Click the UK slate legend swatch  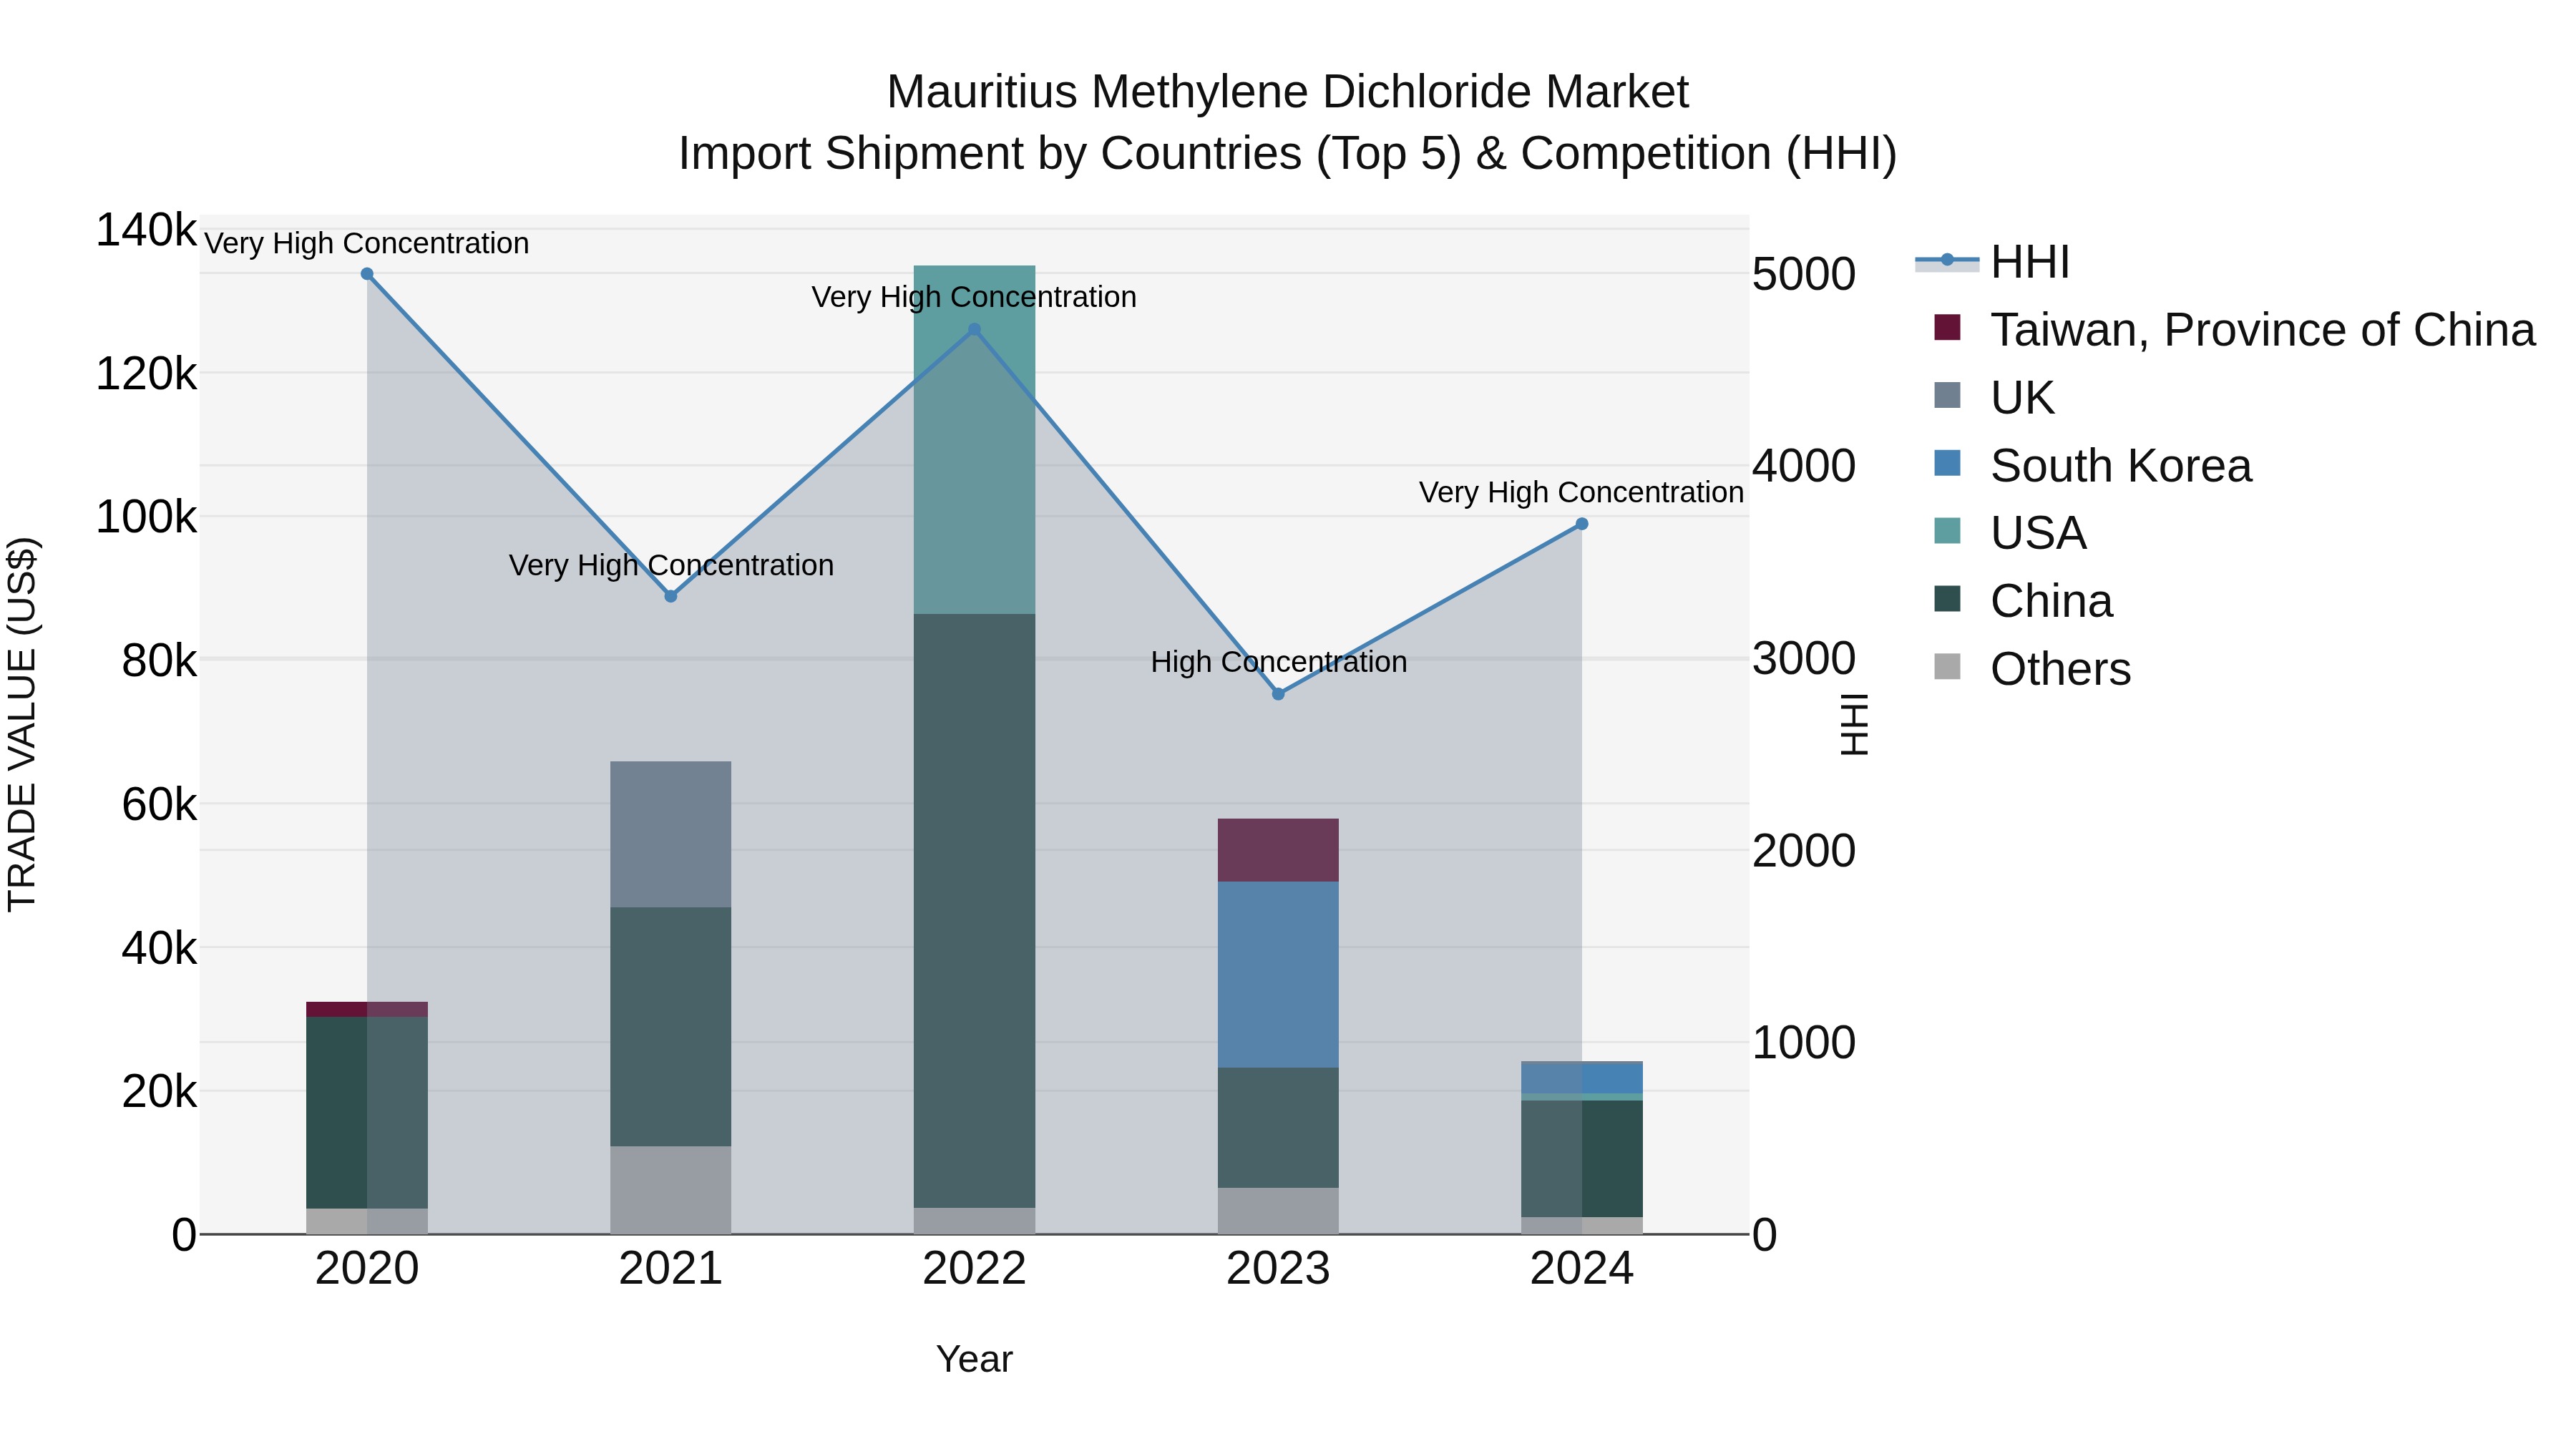click(1947, 395)
